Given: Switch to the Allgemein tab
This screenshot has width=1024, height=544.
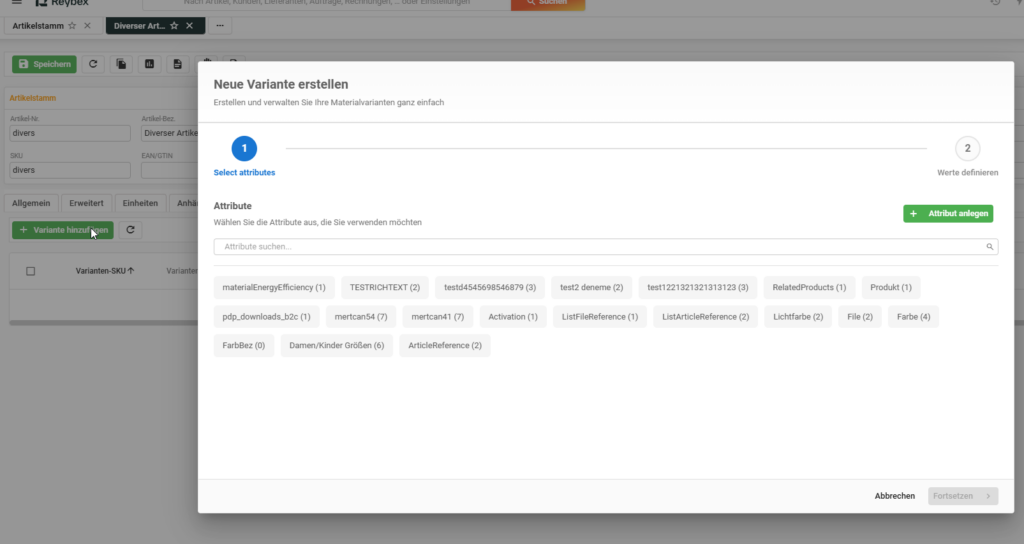Looking at the screenshot, I should coord(31,203).
